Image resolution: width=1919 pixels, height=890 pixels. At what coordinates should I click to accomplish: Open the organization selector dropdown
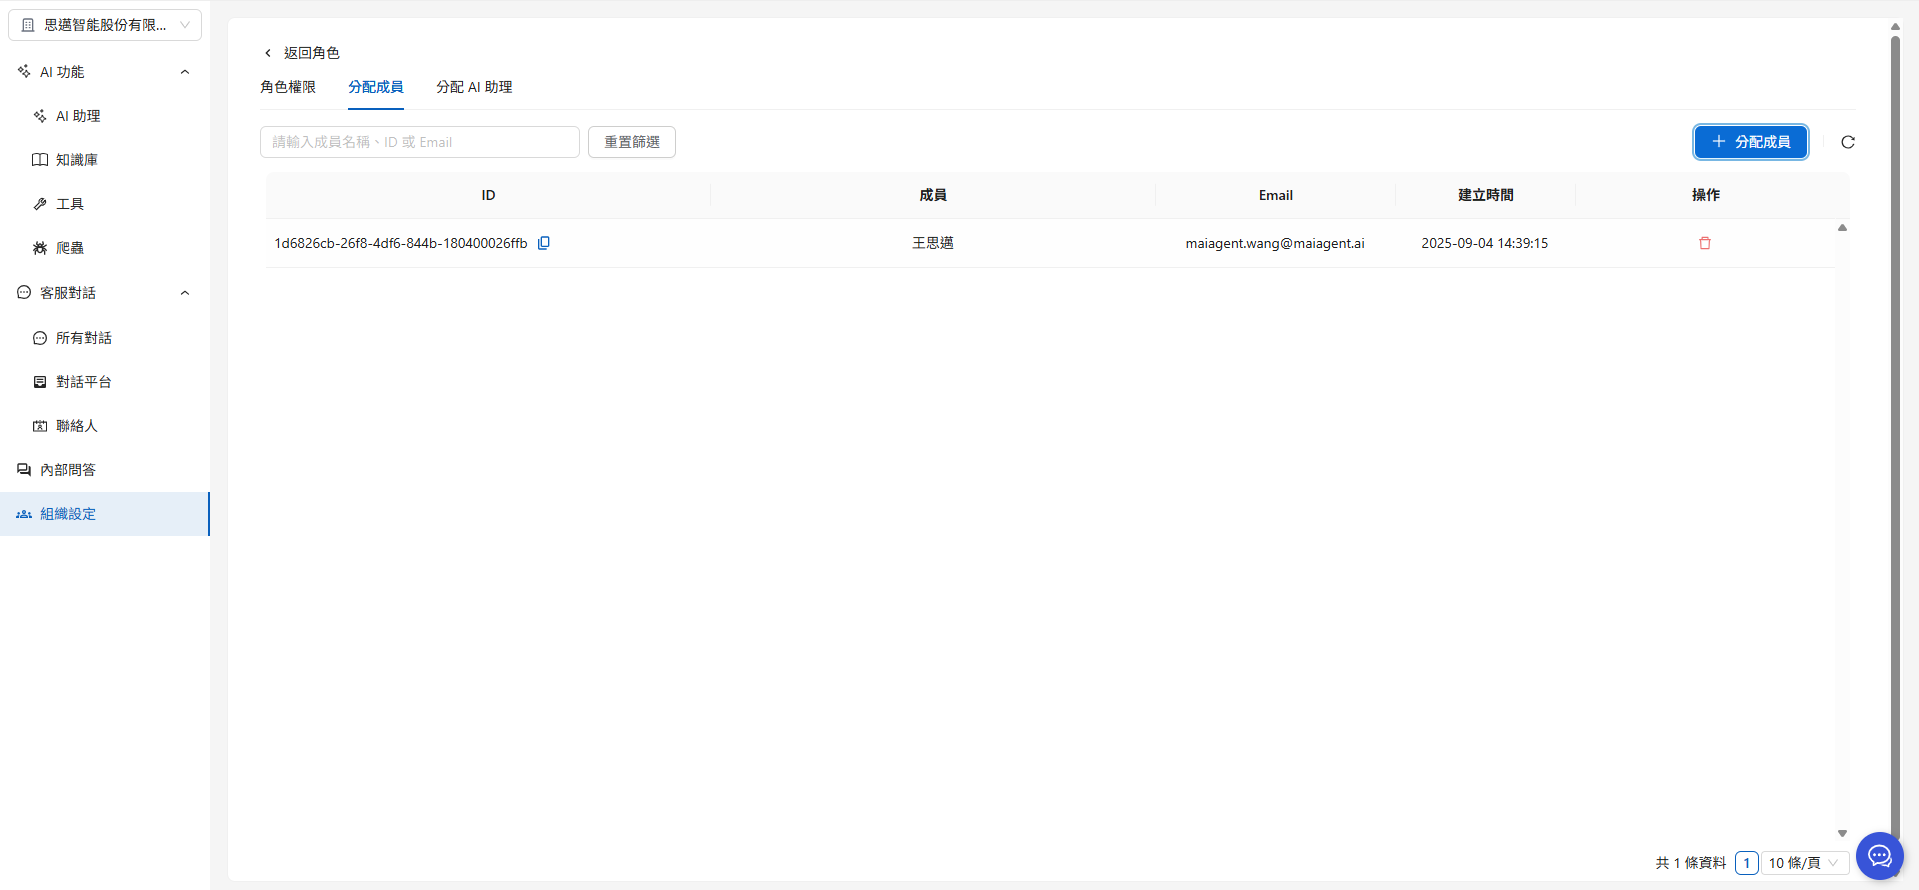coord(105,25)
